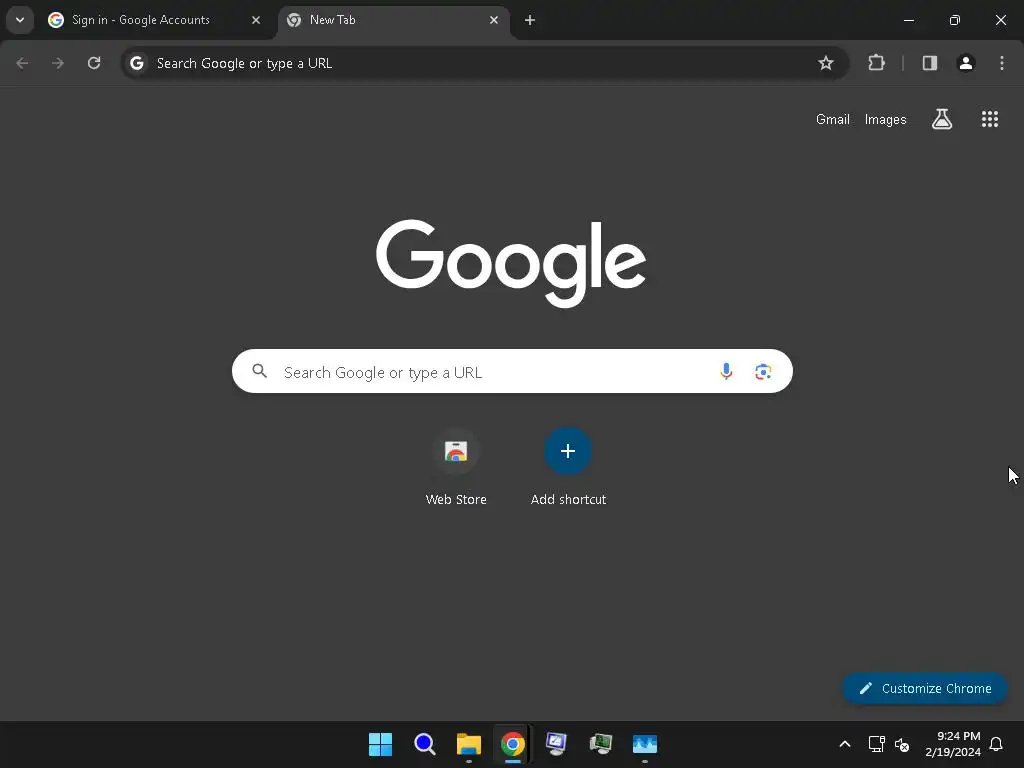Open the blue chart app in taskbar

coord(645,744)
